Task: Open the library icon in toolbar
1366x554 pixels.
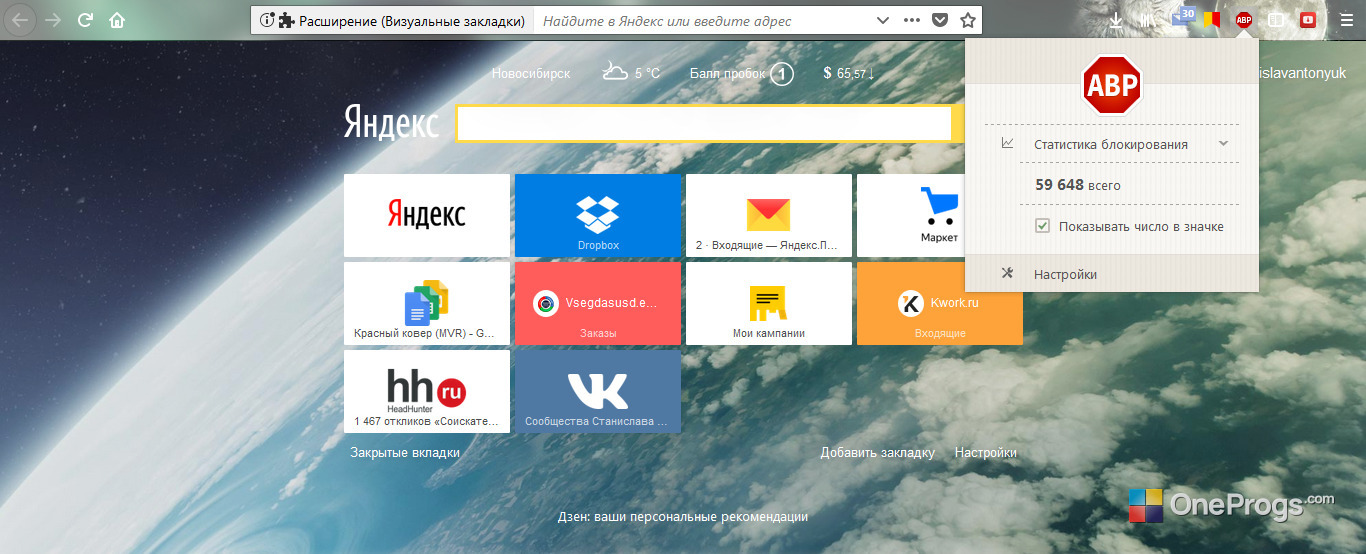Action: (x=1148, y=20)
